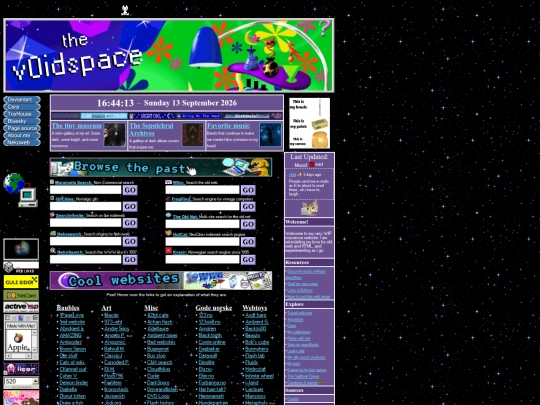Screen dimensions: 540x405
Task: Click GO next to GifCities field
Action: 130,206
